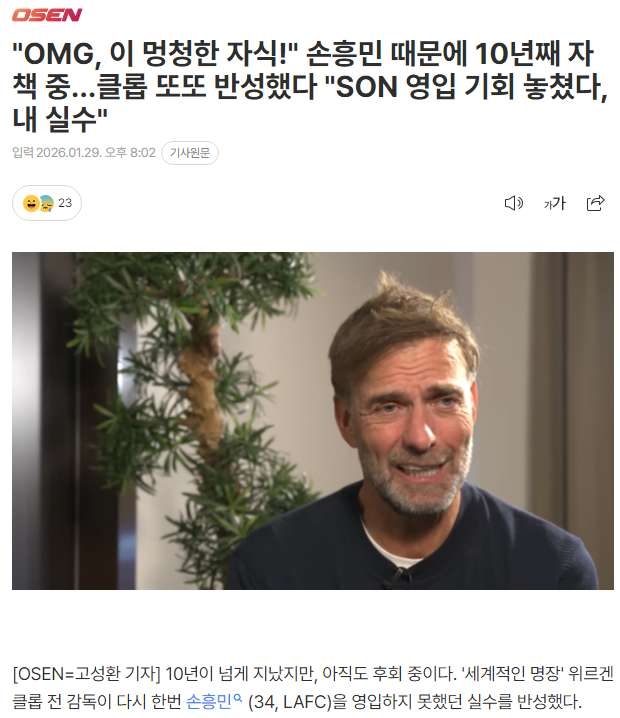The image size is (620, 718).
Task: Click the laughing emoji reaction
Action: 31,203
